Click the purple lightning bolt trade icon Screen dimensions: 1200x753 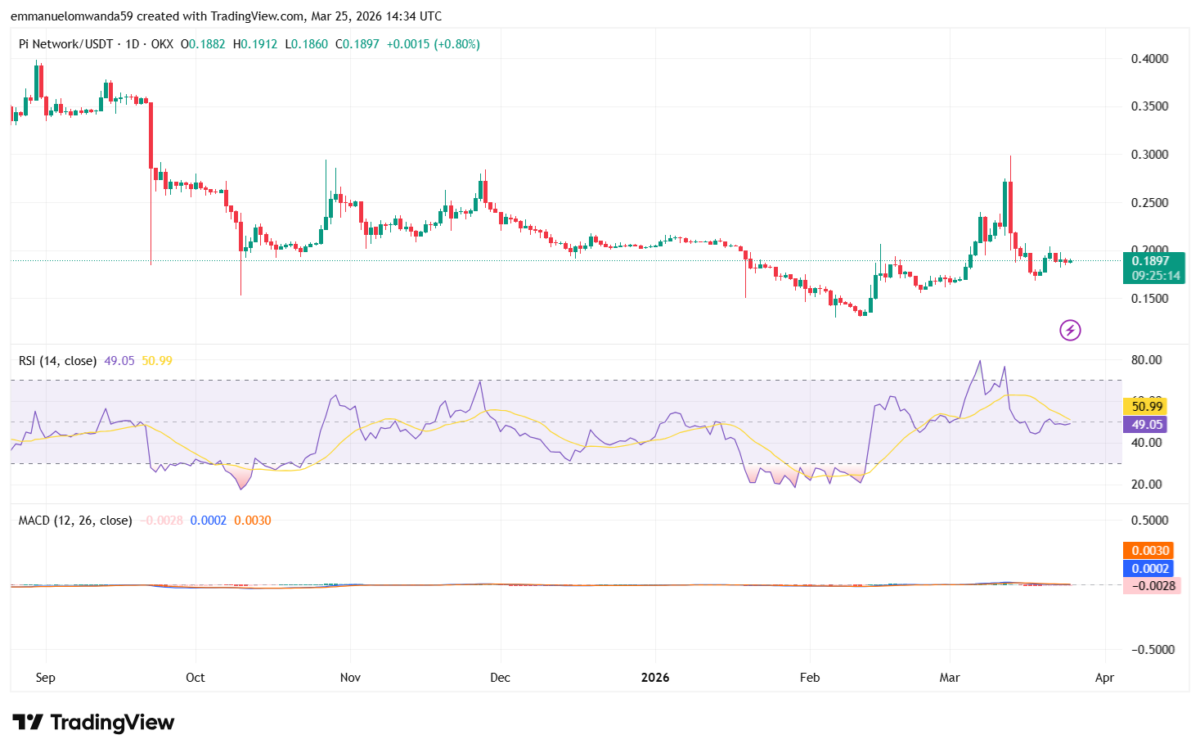[1069, 330]
